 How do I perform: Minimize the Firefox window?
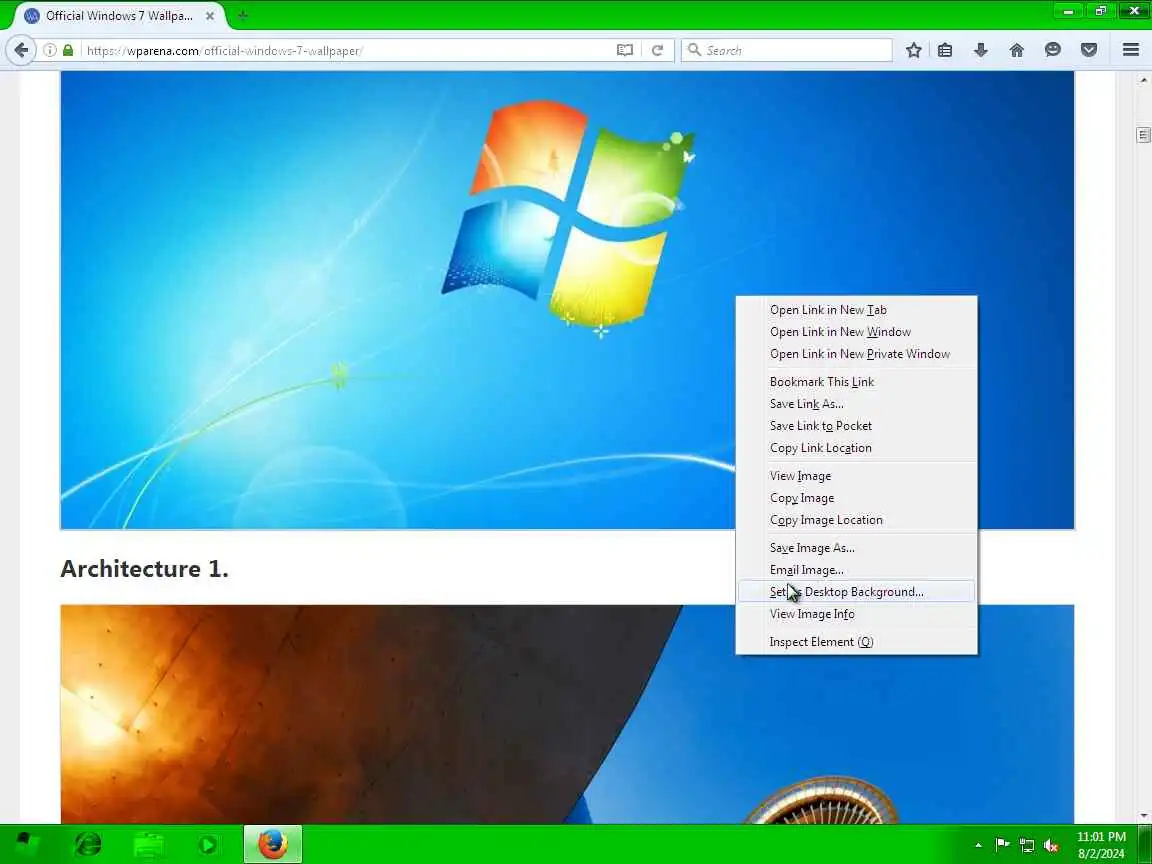[1068, 10]
